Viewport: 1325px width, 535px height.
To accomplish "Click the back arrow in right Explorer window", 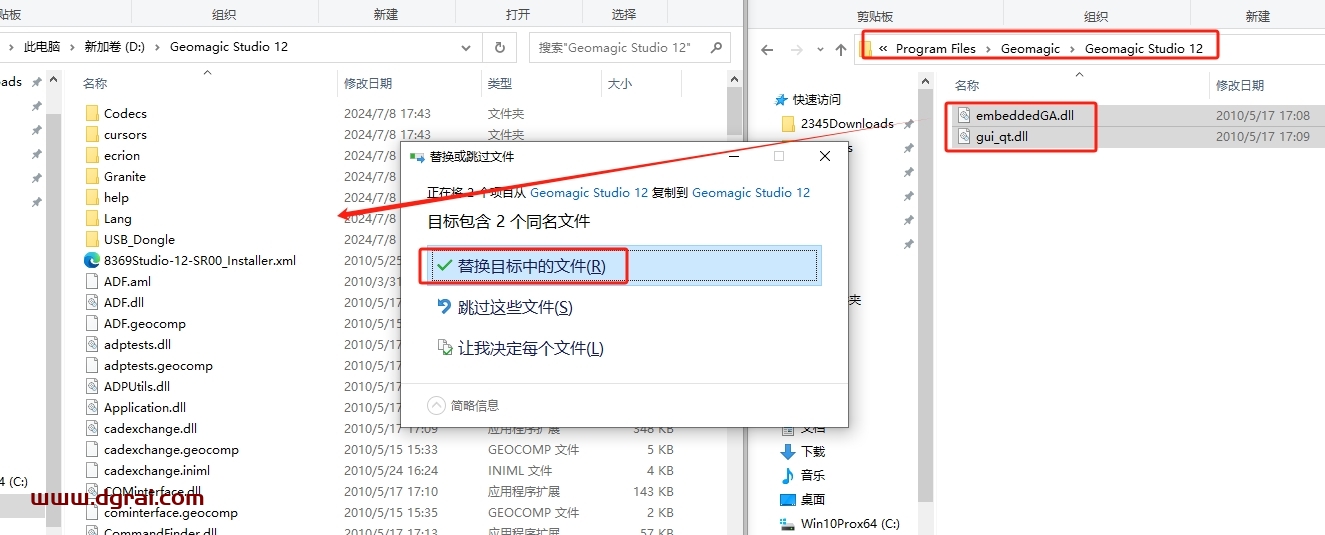I will click(x=767, y=49).
